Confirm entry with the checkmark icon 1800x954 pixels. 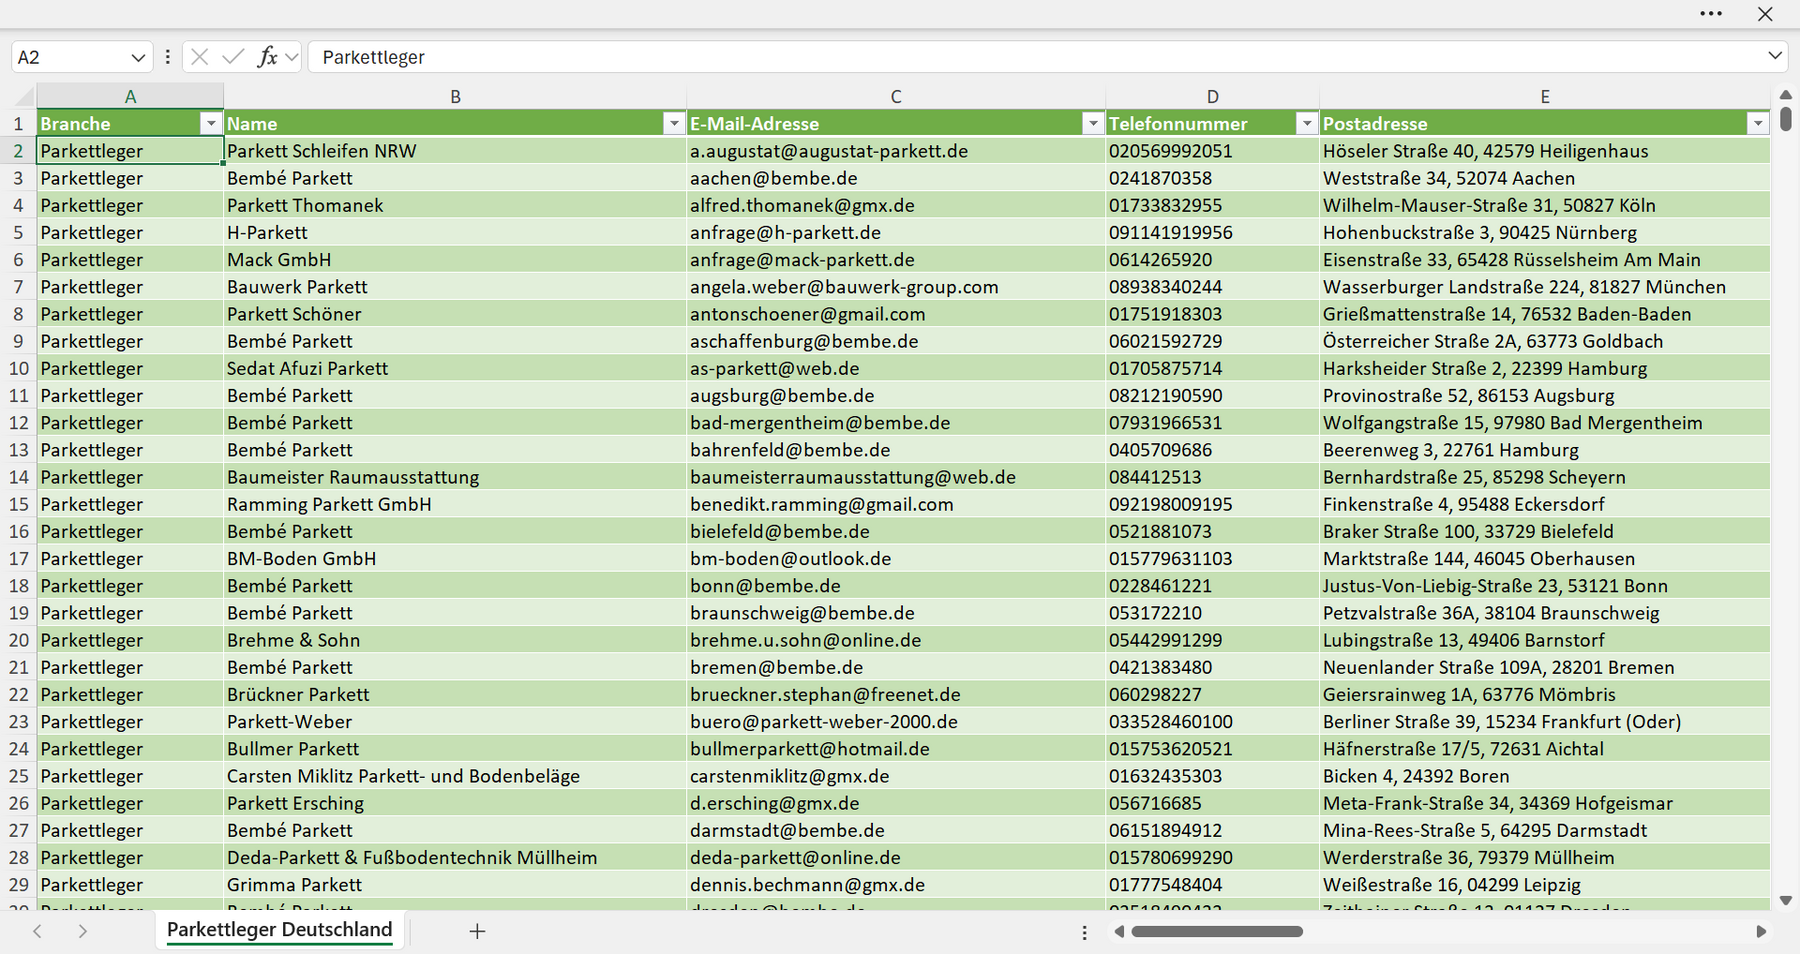(233, 57)
